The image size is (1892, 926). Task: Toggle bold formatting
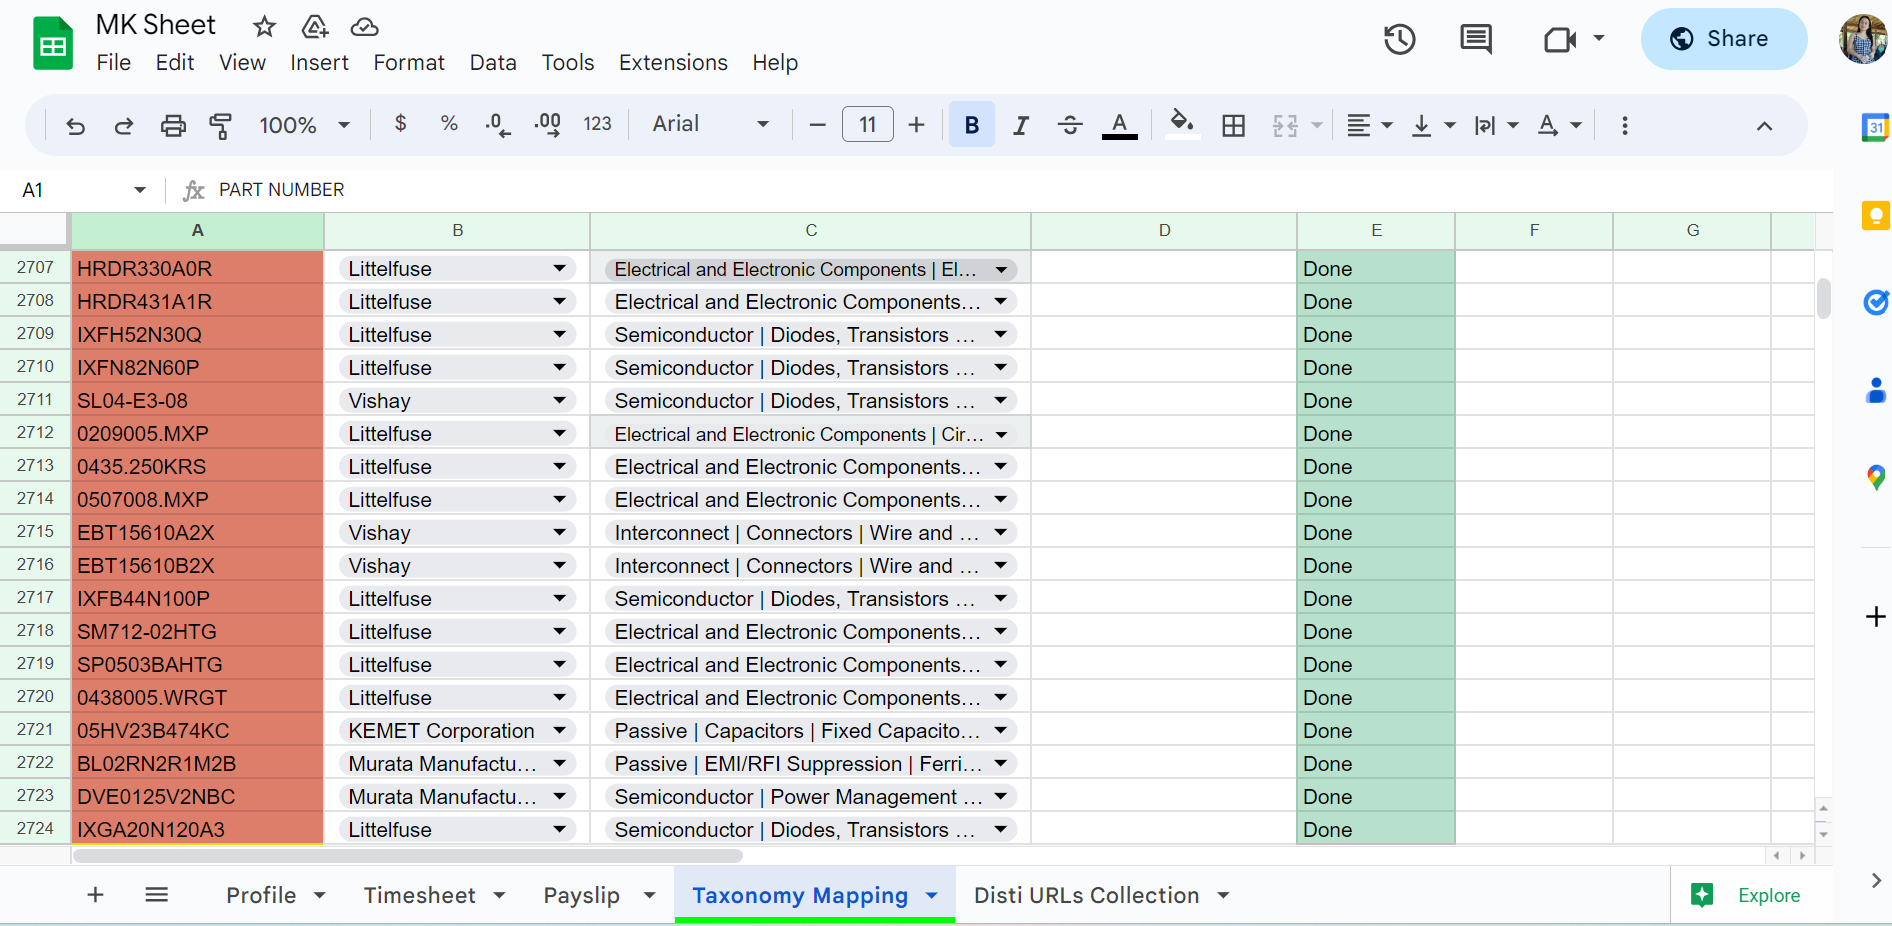tap(972, 125)
